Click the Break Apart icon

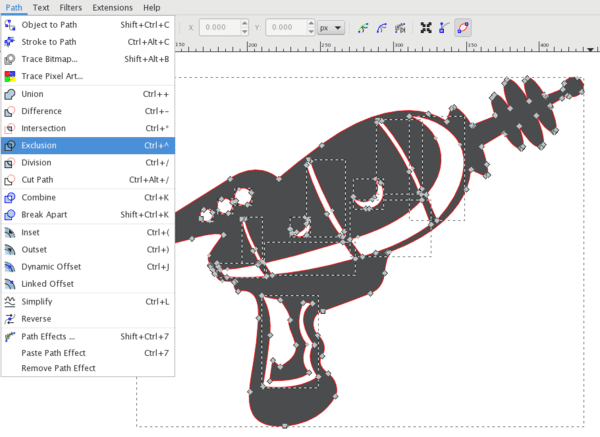tap(10, 215)
